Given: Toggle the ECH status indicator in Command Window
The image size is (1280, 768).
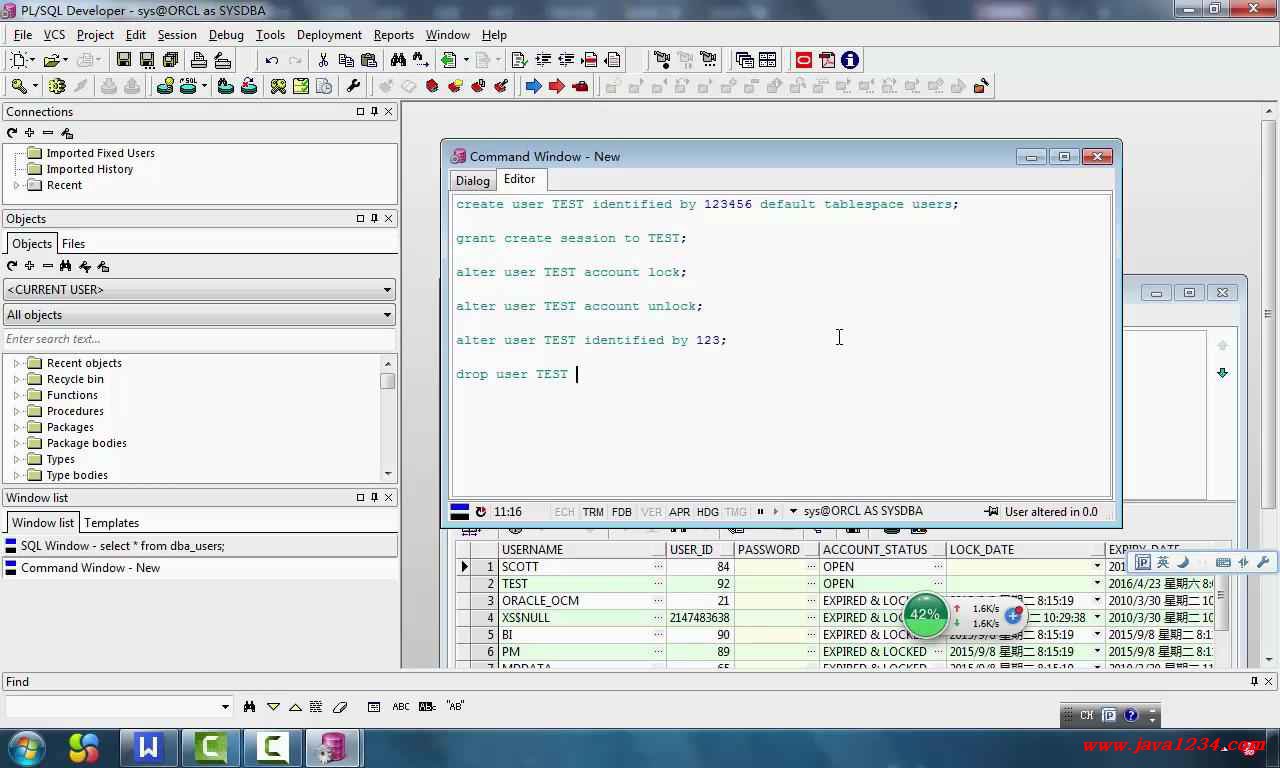Looking at the screenshot, I should pyautogui.click(x=564, y=512).
